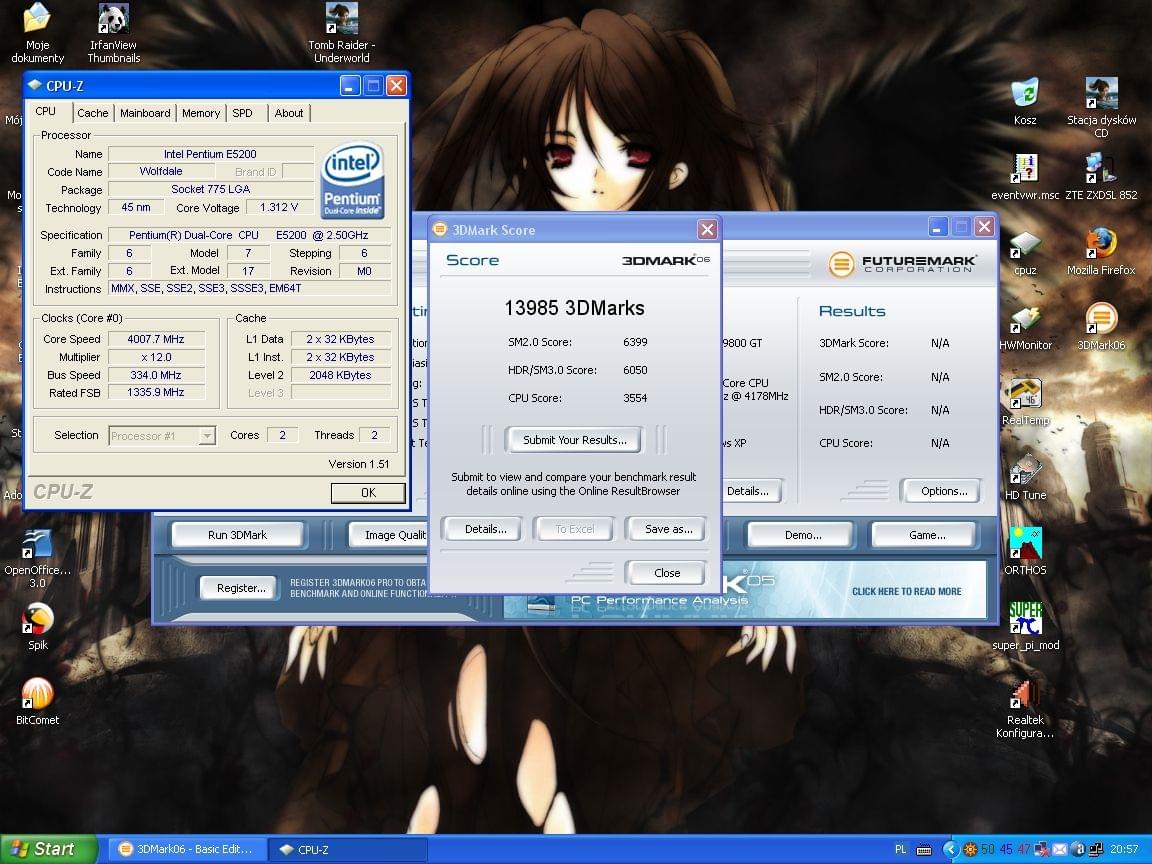Image resolution: width=1152 pixels, height=864 pixels.
Task: Launch Spik desktop shortcut
Action: pyautogui.click(x=37, y=627)
